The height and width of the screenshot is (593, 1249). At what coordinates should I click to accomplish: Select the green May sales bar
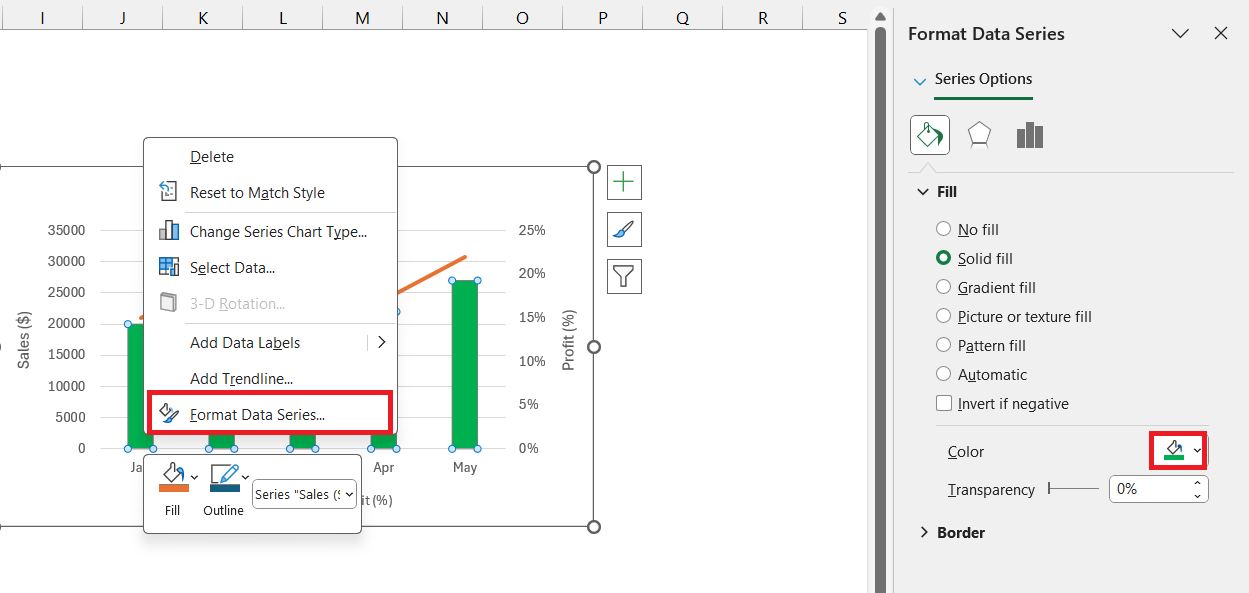(x=464, y=364)
